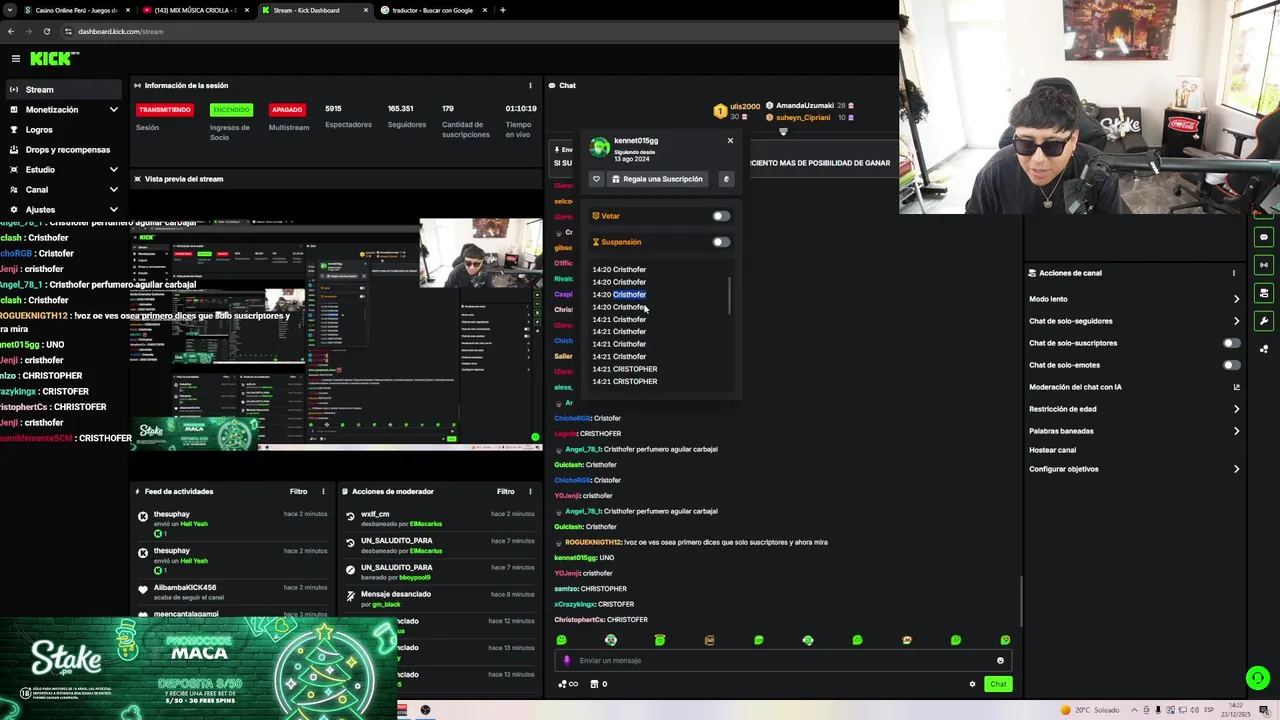Click the channel points infinity icon
This screenshot has height=720, width=1280.
(x=568, y=684)
